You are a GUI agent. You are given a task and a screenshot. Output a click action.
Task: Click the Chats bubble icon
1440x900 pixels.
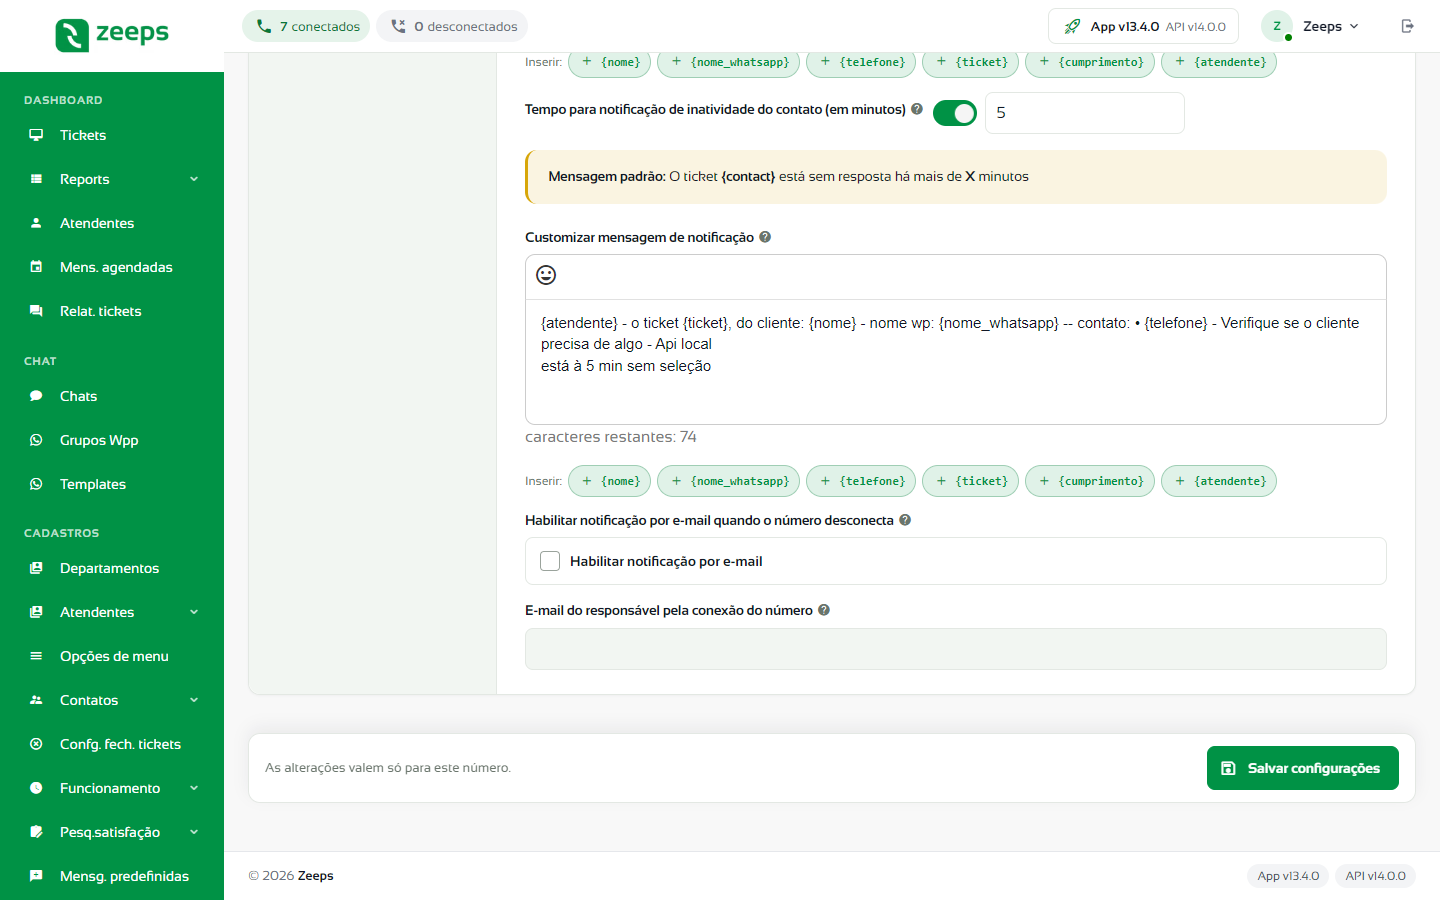tap(36, 396)
